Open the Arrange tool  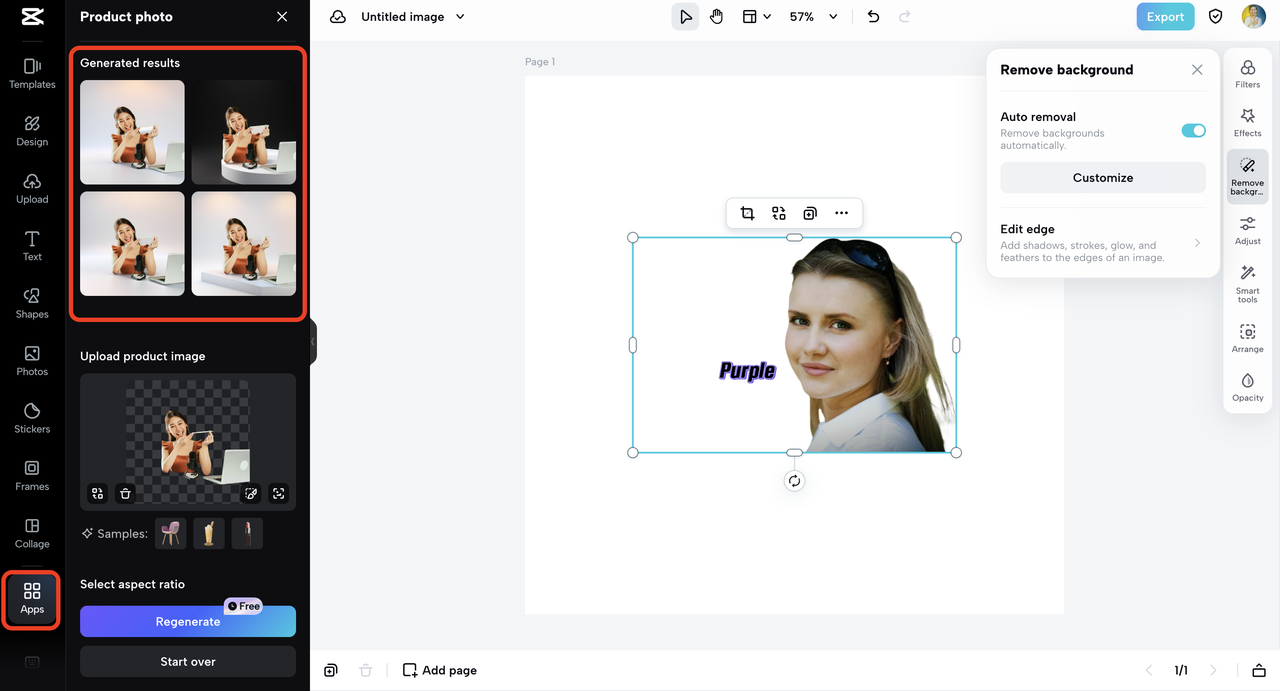point(1248,339)
